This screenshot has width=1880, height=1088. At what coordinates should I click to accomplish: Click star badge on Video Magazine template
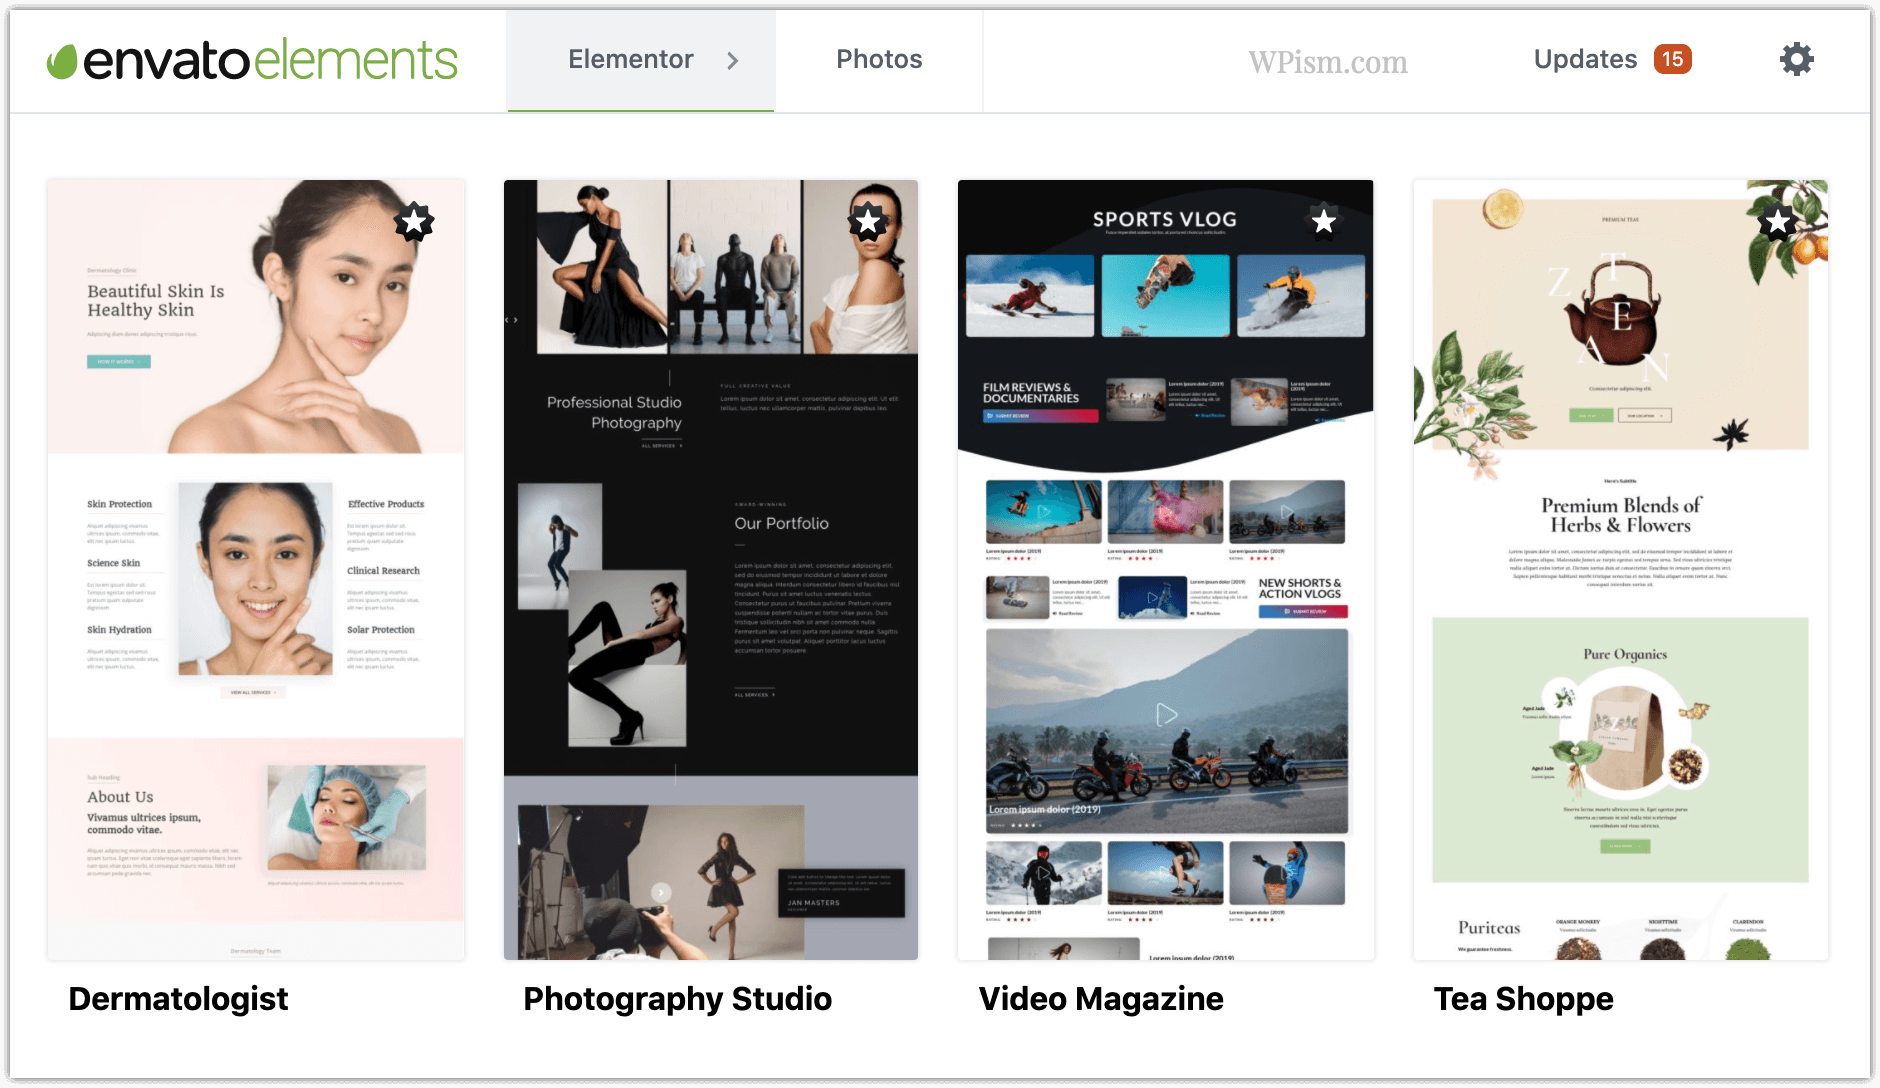[x=1324, y=221]
